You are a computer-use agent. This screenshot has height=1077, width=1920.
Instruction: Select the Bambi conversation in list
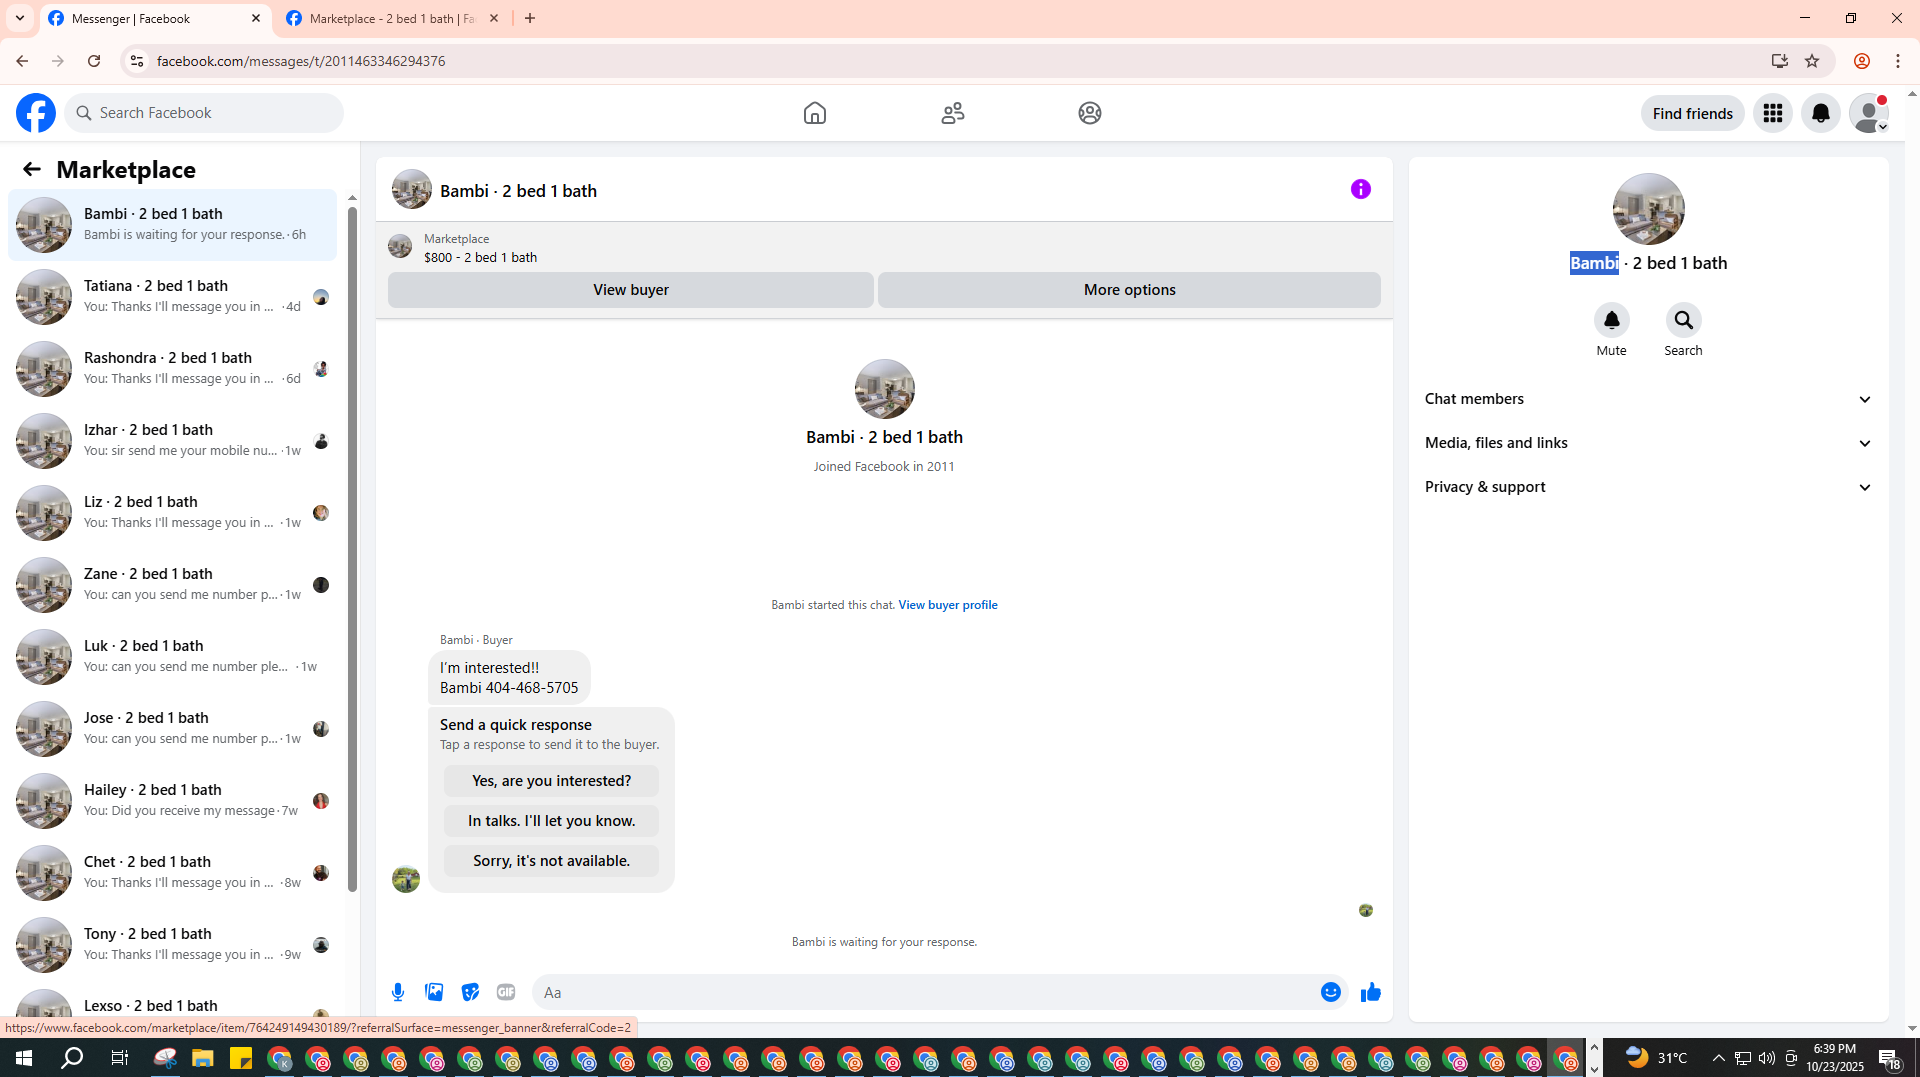(173, 224)
